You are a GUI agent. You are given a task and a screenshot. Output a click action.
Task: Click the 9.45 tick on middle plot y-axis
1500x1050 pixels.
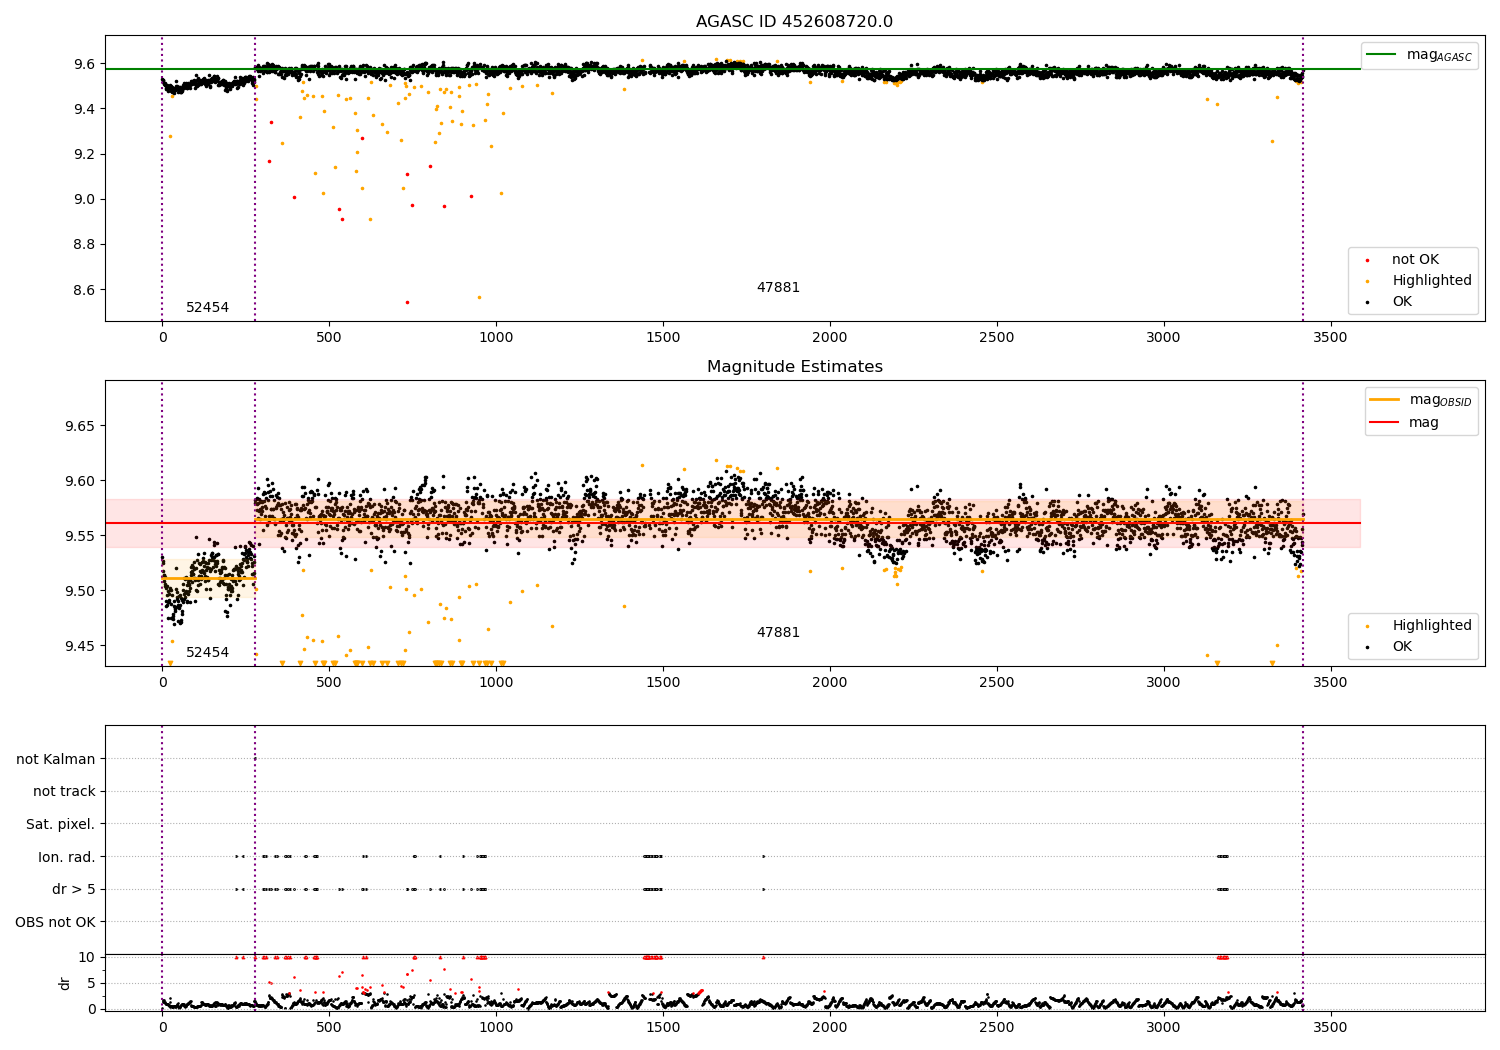click(x=80, y=646)
